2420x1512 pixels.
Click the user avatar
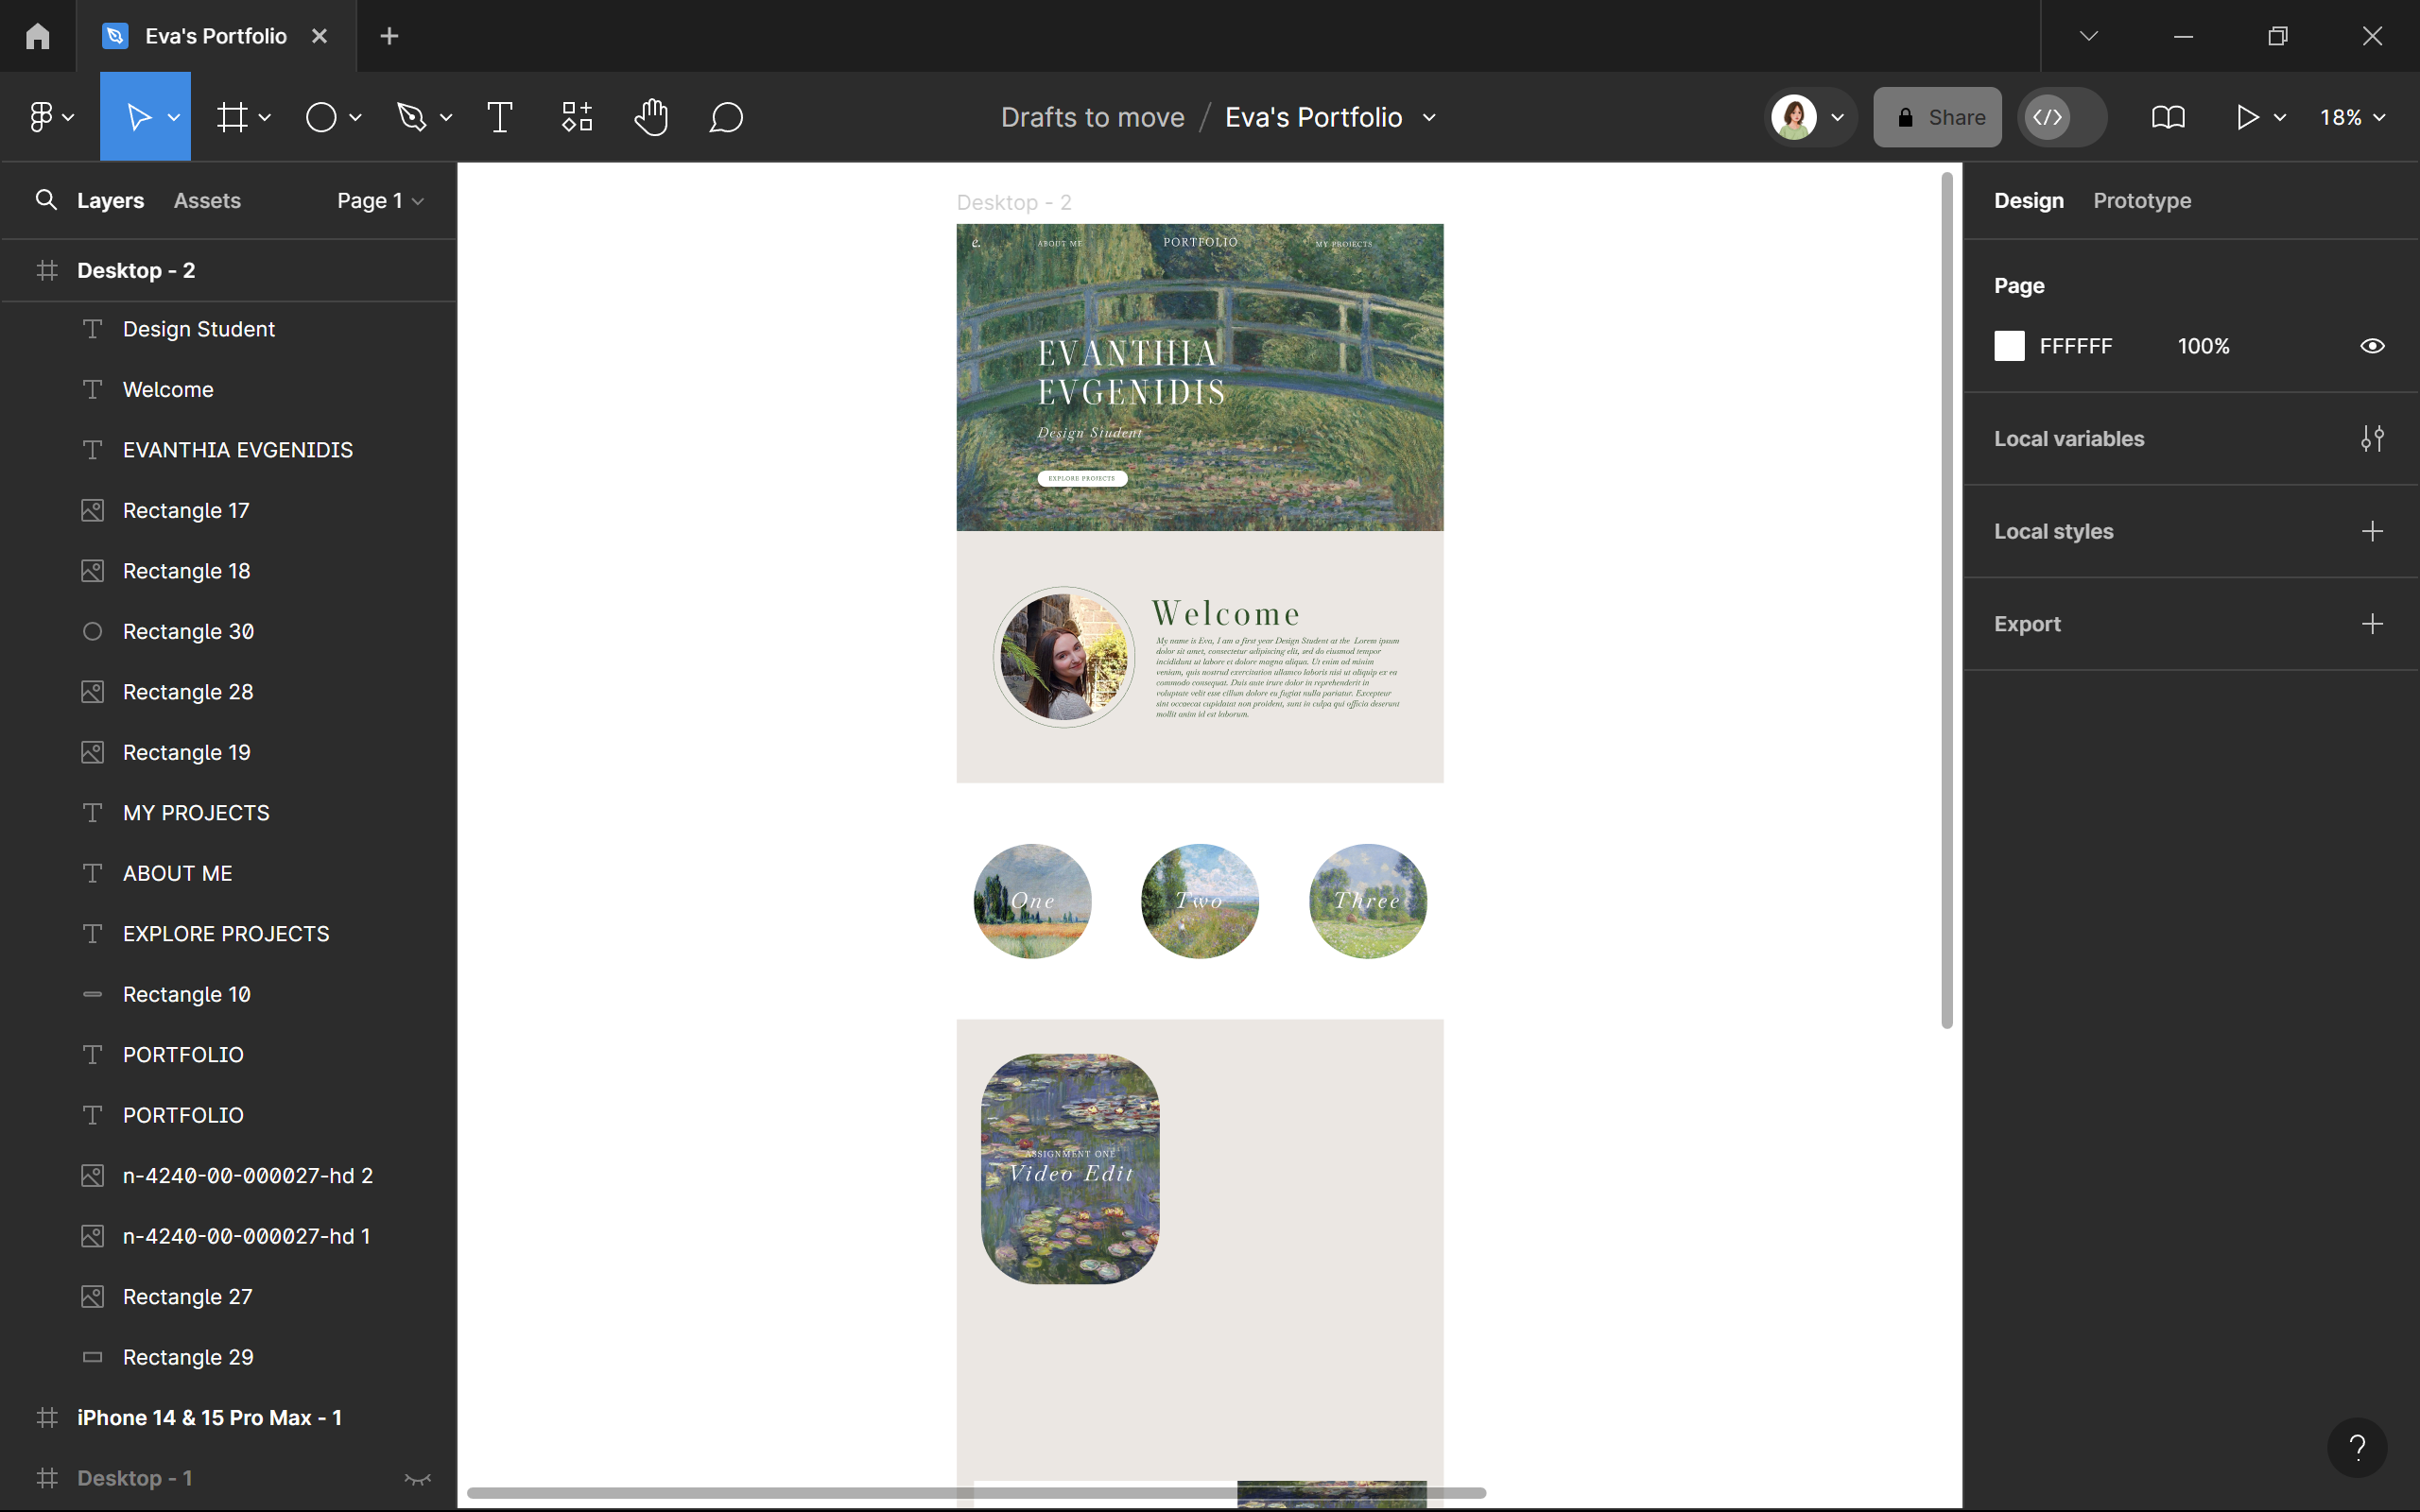tap(1794, 117)
